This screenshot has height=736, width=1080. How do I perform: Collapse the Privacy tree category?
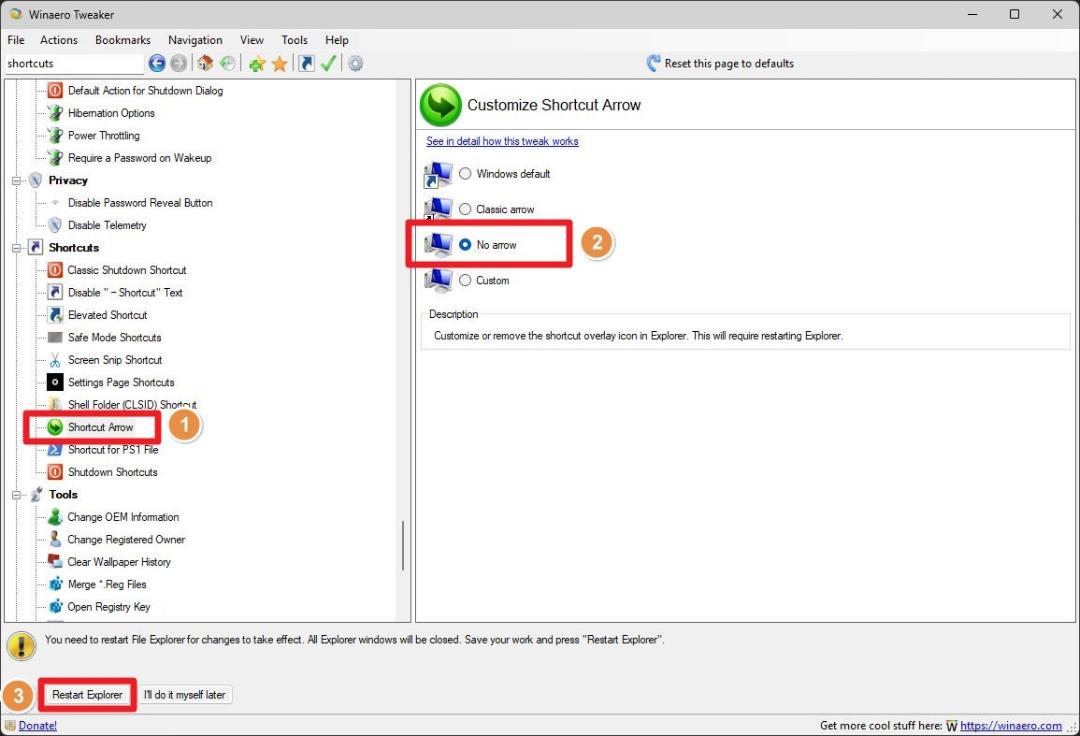17,180
